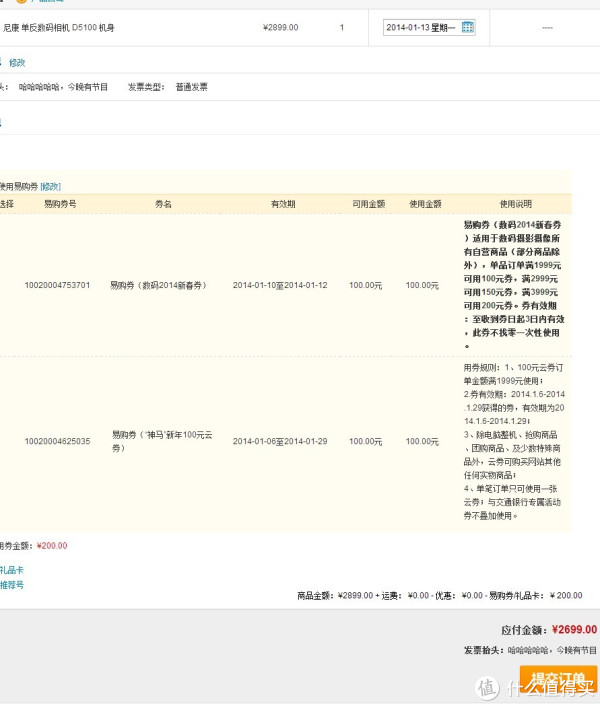The image size is (600, 706).
Task: Select coupon name 易购券（"神马"新年100元云券）
Action: pos(162,441)
